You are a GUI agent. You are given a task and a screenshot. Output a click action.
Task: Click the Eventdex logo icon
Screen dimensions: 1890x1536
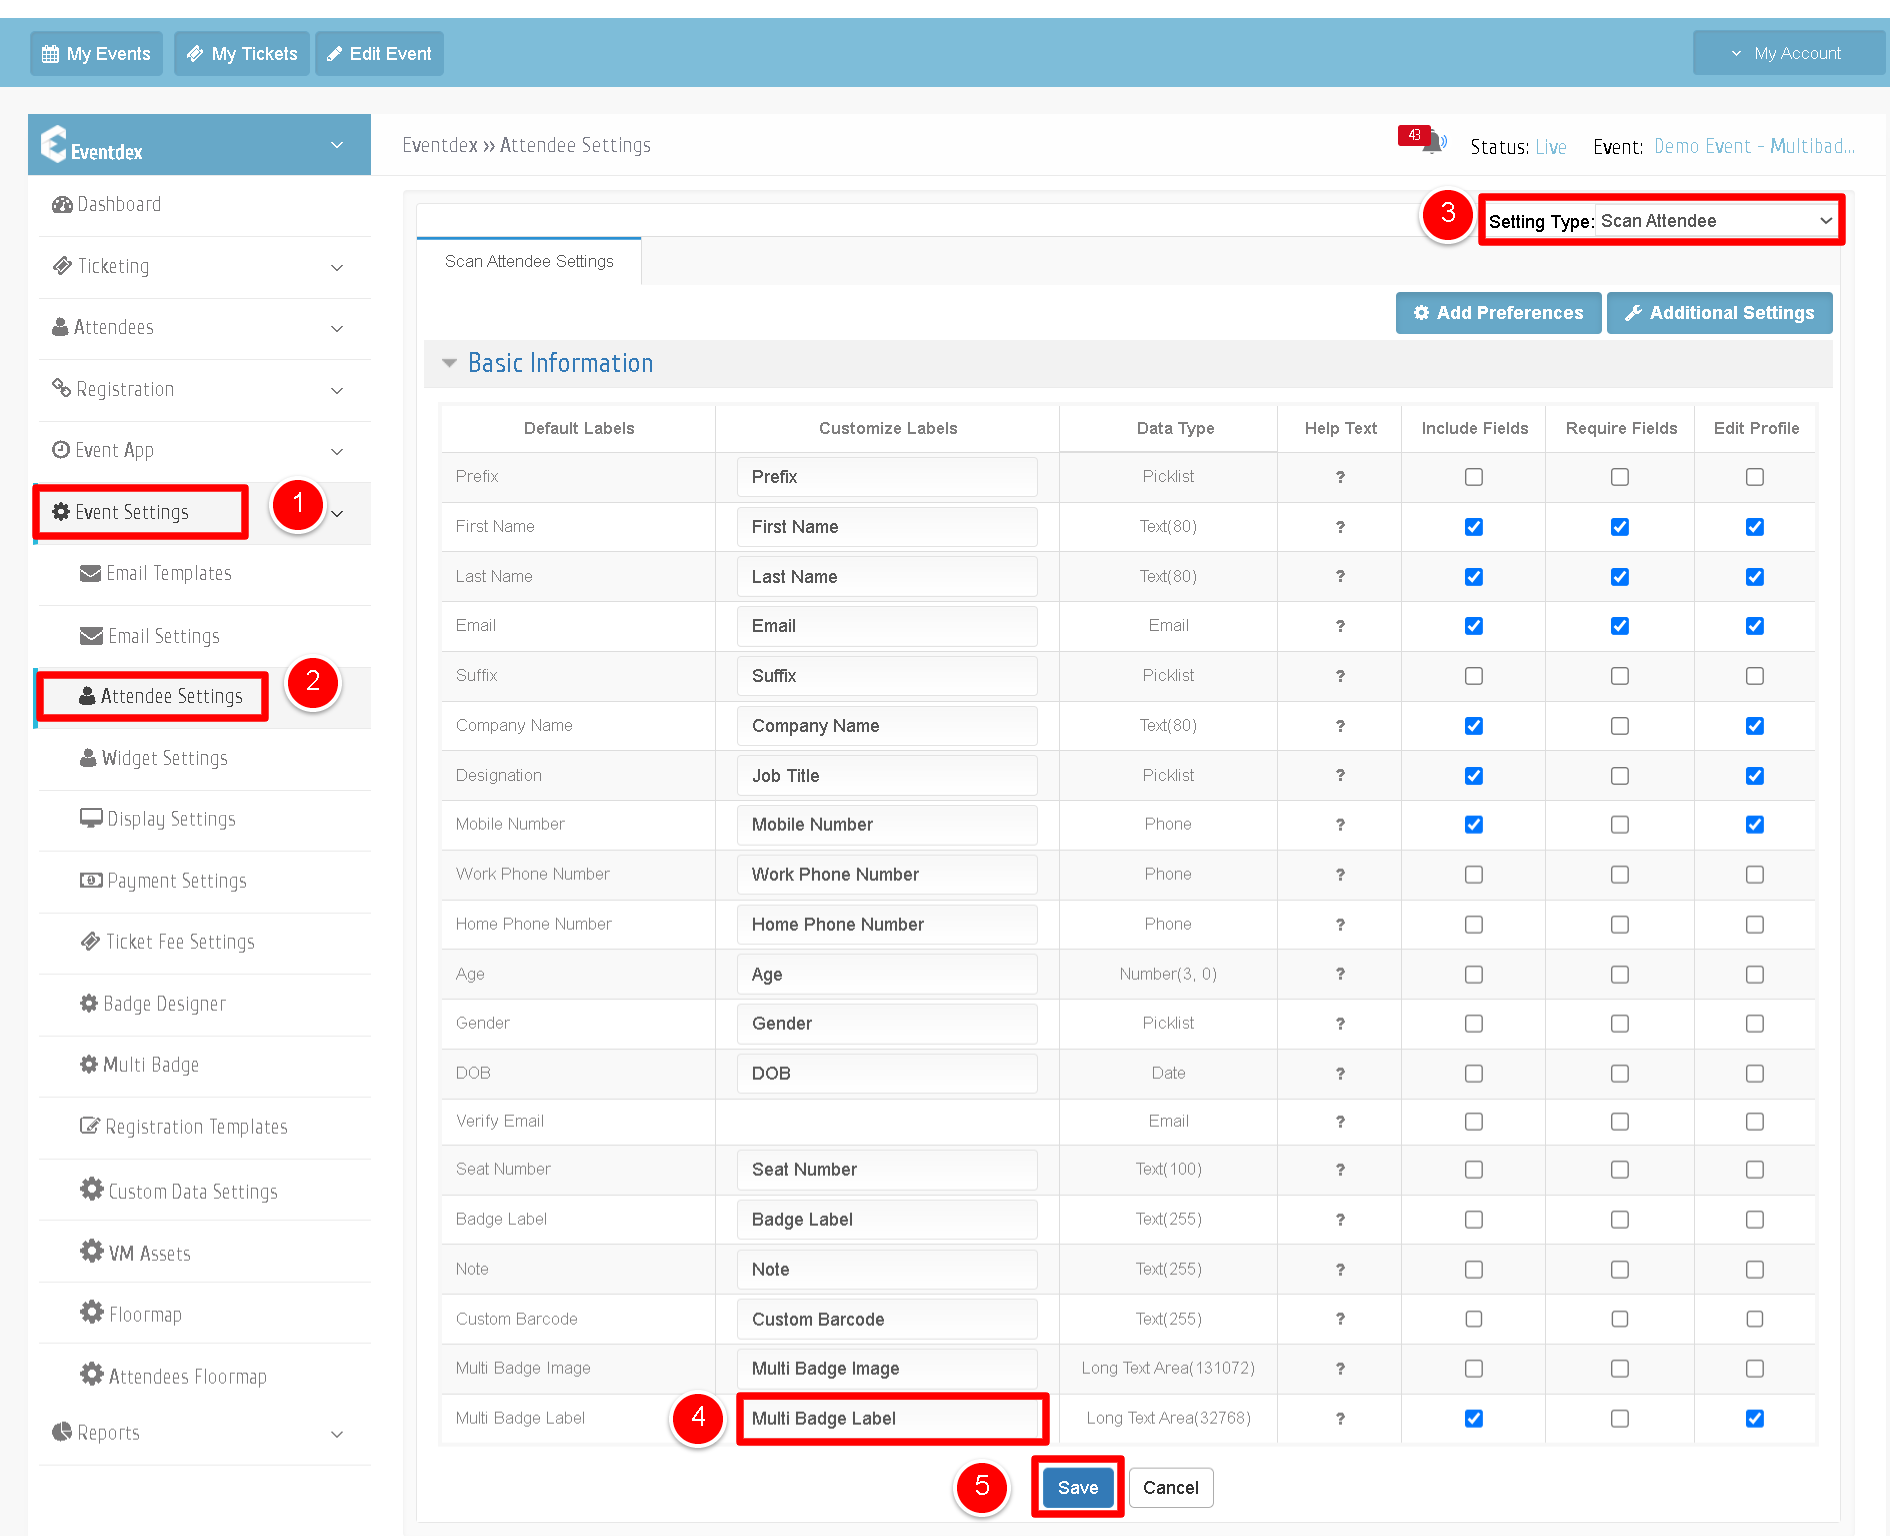[54, 144]
